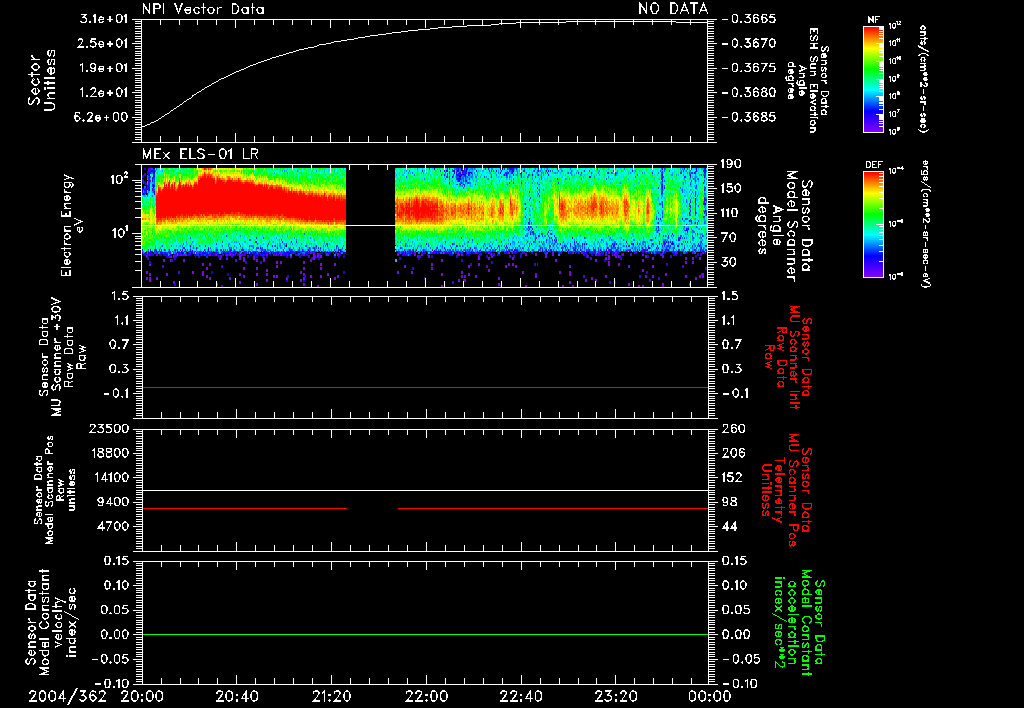
Task: Click the 23:20 time axis label
Action: 616,696
